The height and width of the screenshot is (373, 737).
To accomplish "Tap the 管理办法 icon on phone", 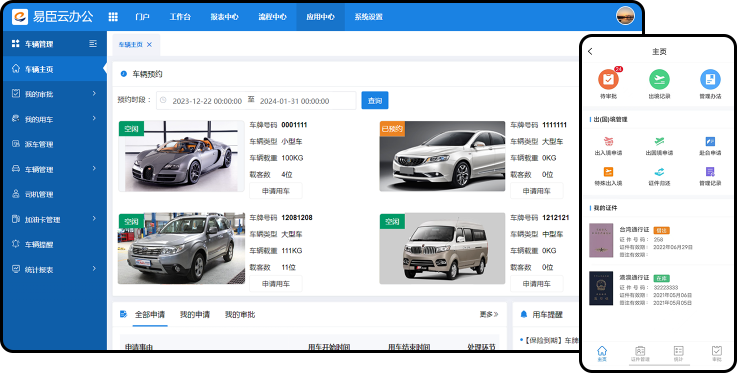I will [x=710, y=79].
